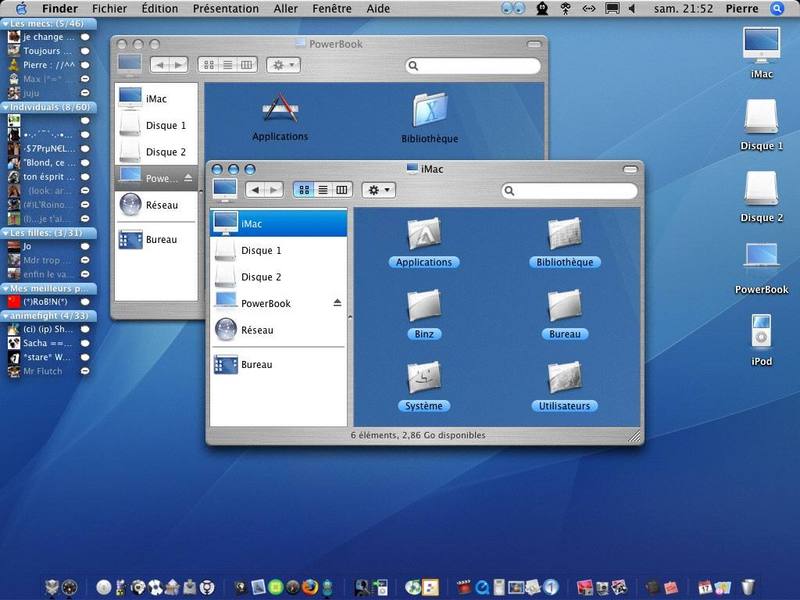Select contact "Sacha" in animefight group
Image resolution: width=800 pixels, height=600 pixels.
(48, 343)
